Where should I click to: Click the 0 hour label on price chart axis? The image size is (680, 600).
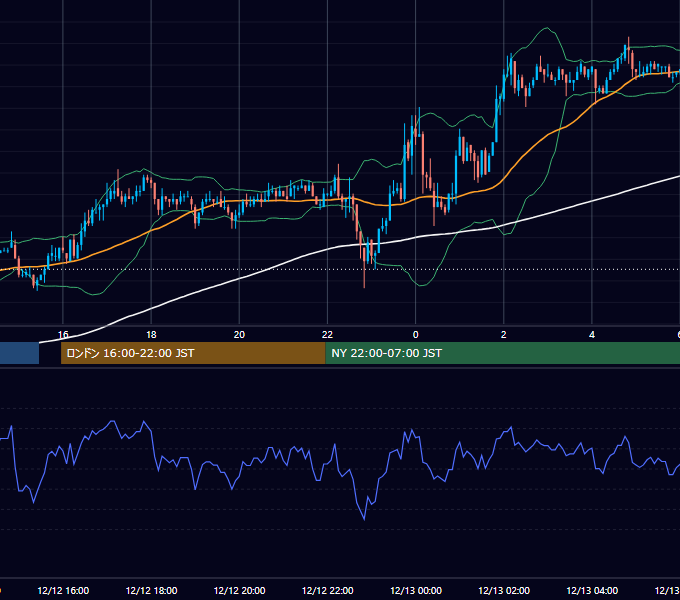415,335
